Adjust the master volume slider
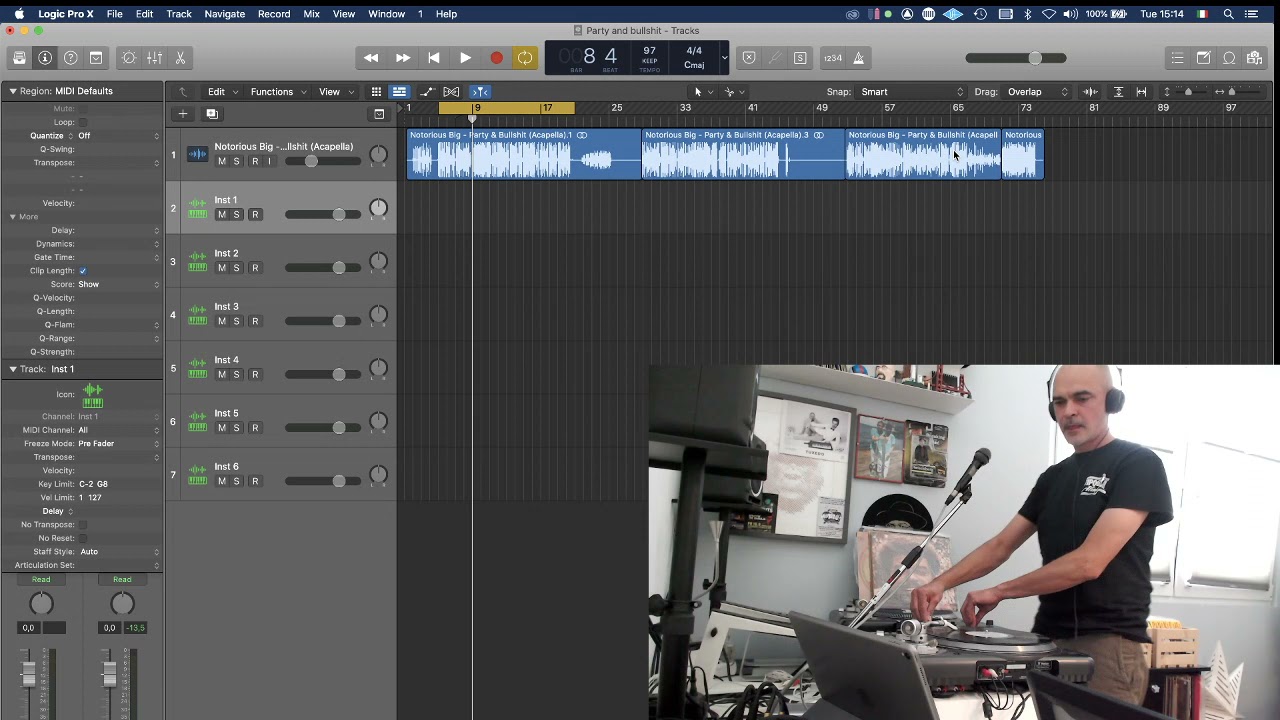This screenshot has width=1280, height=720. [x=1016, y=58]
